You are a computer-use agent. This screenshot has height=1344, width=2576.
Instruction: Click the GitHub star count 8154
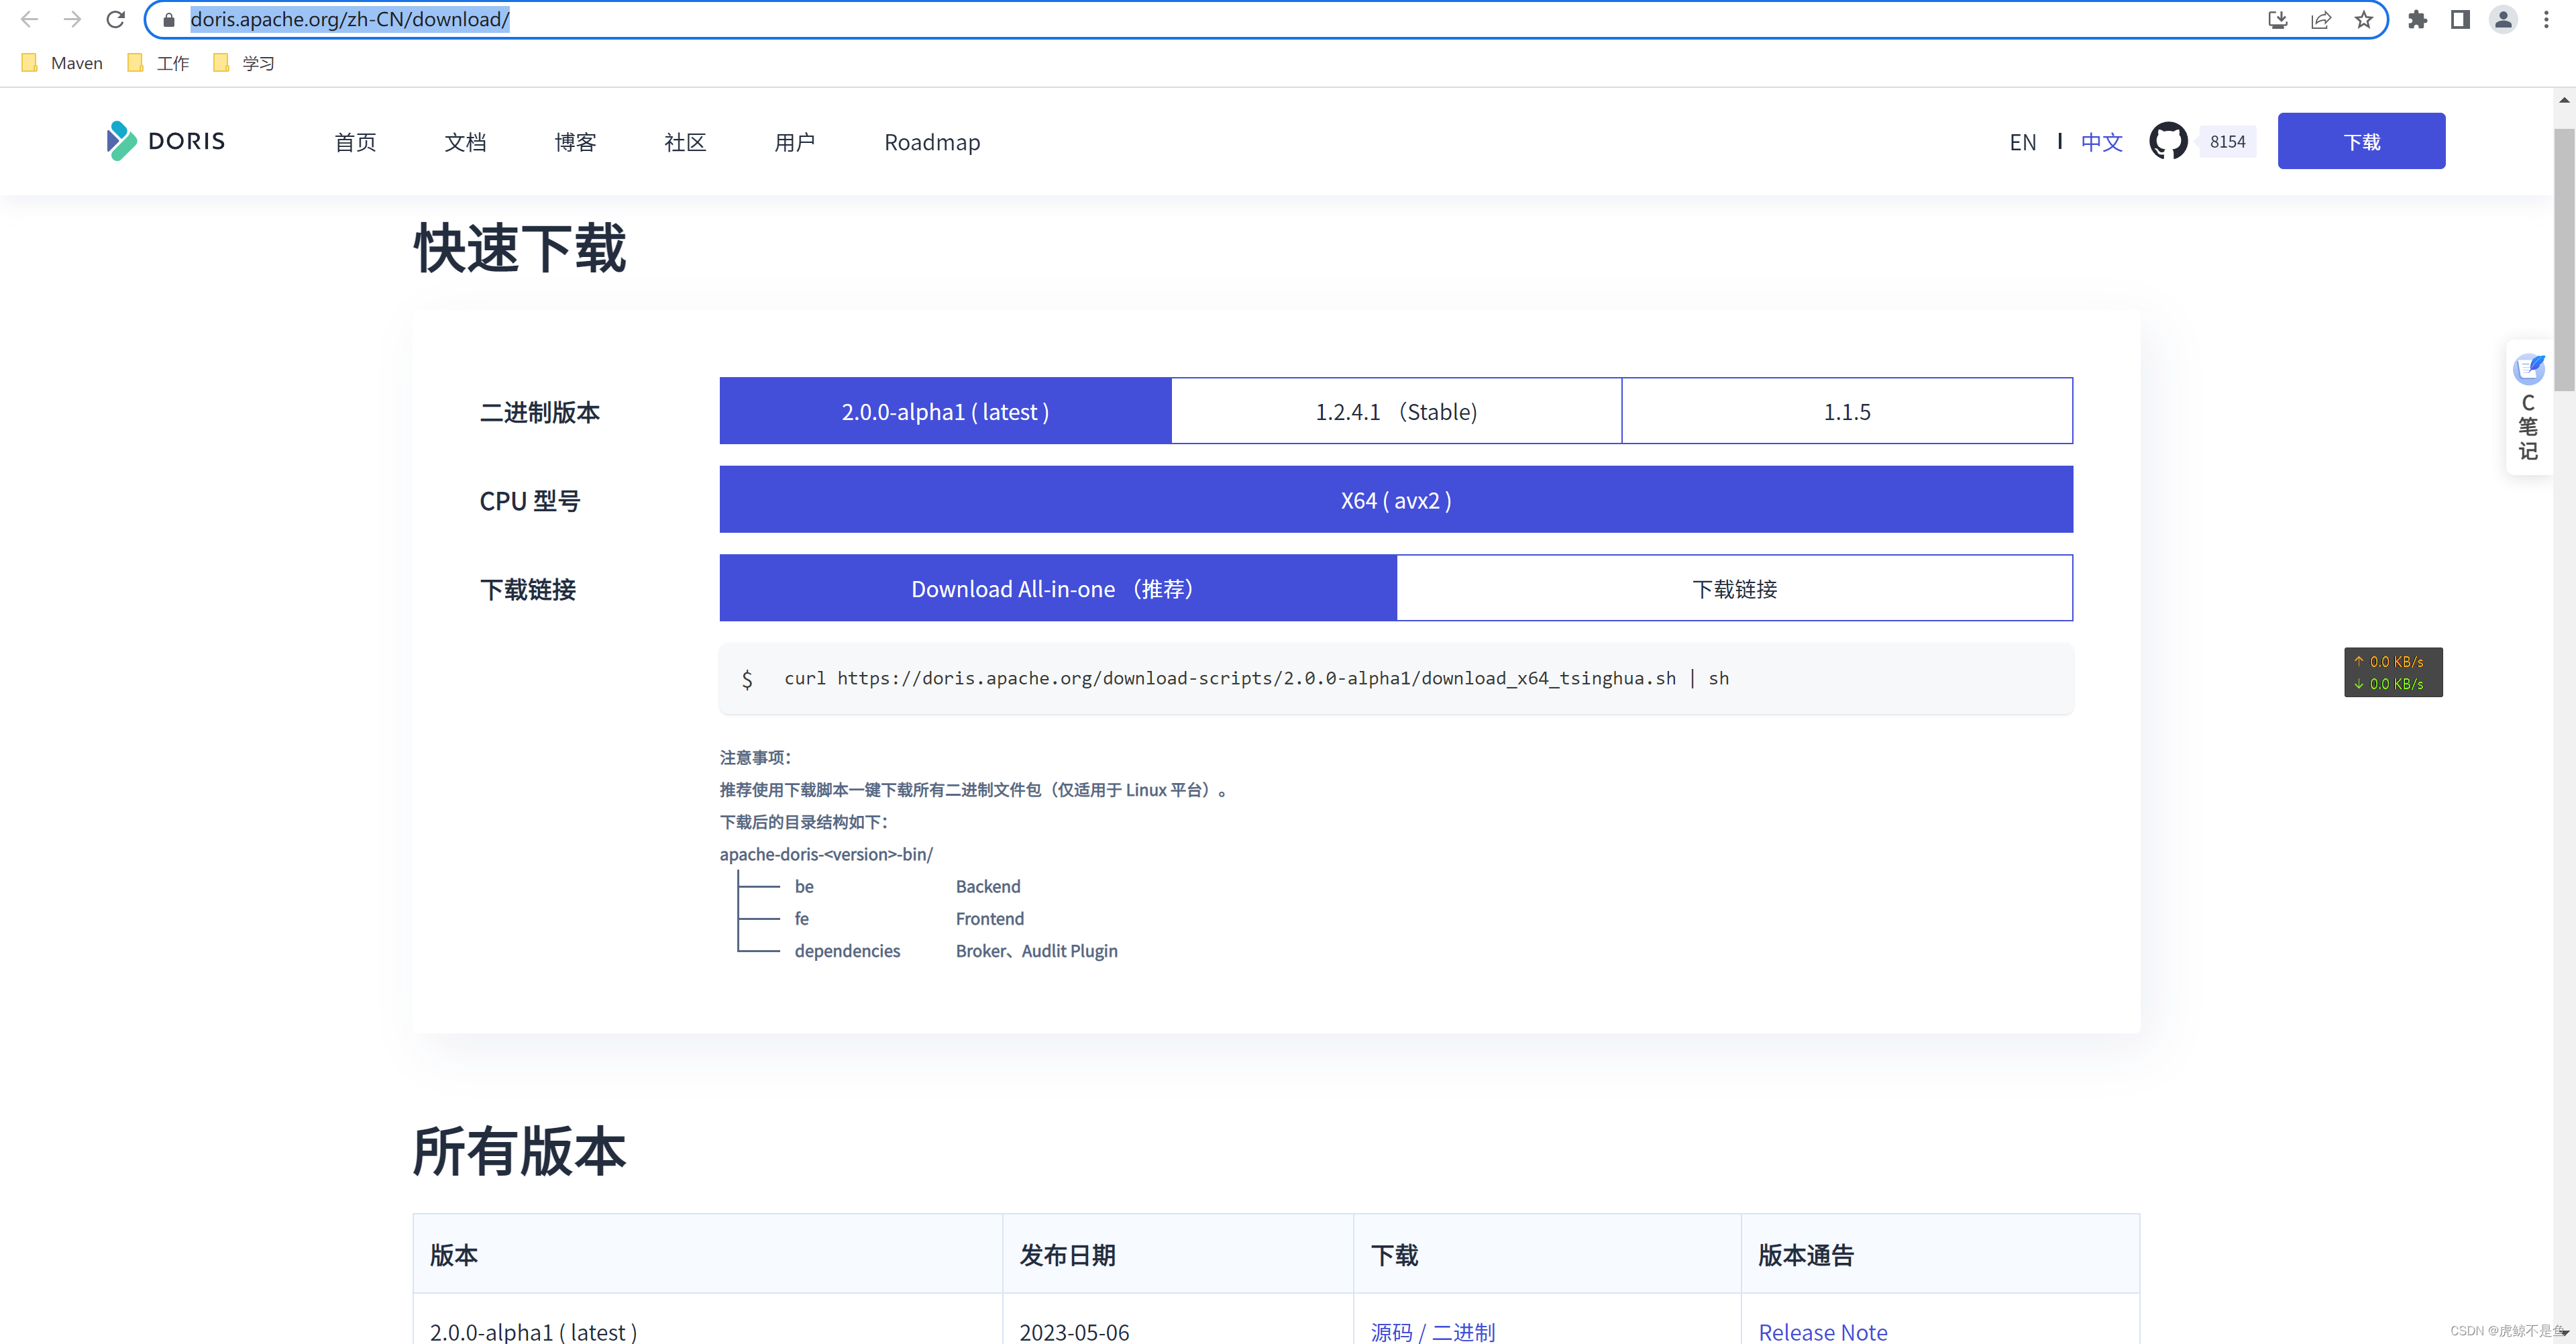point(2227,141)
